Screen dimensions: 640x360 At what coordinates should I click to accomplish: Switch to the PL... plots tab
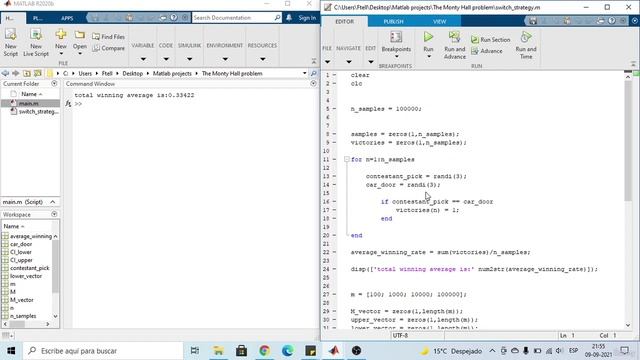click(x=38, y=18)
